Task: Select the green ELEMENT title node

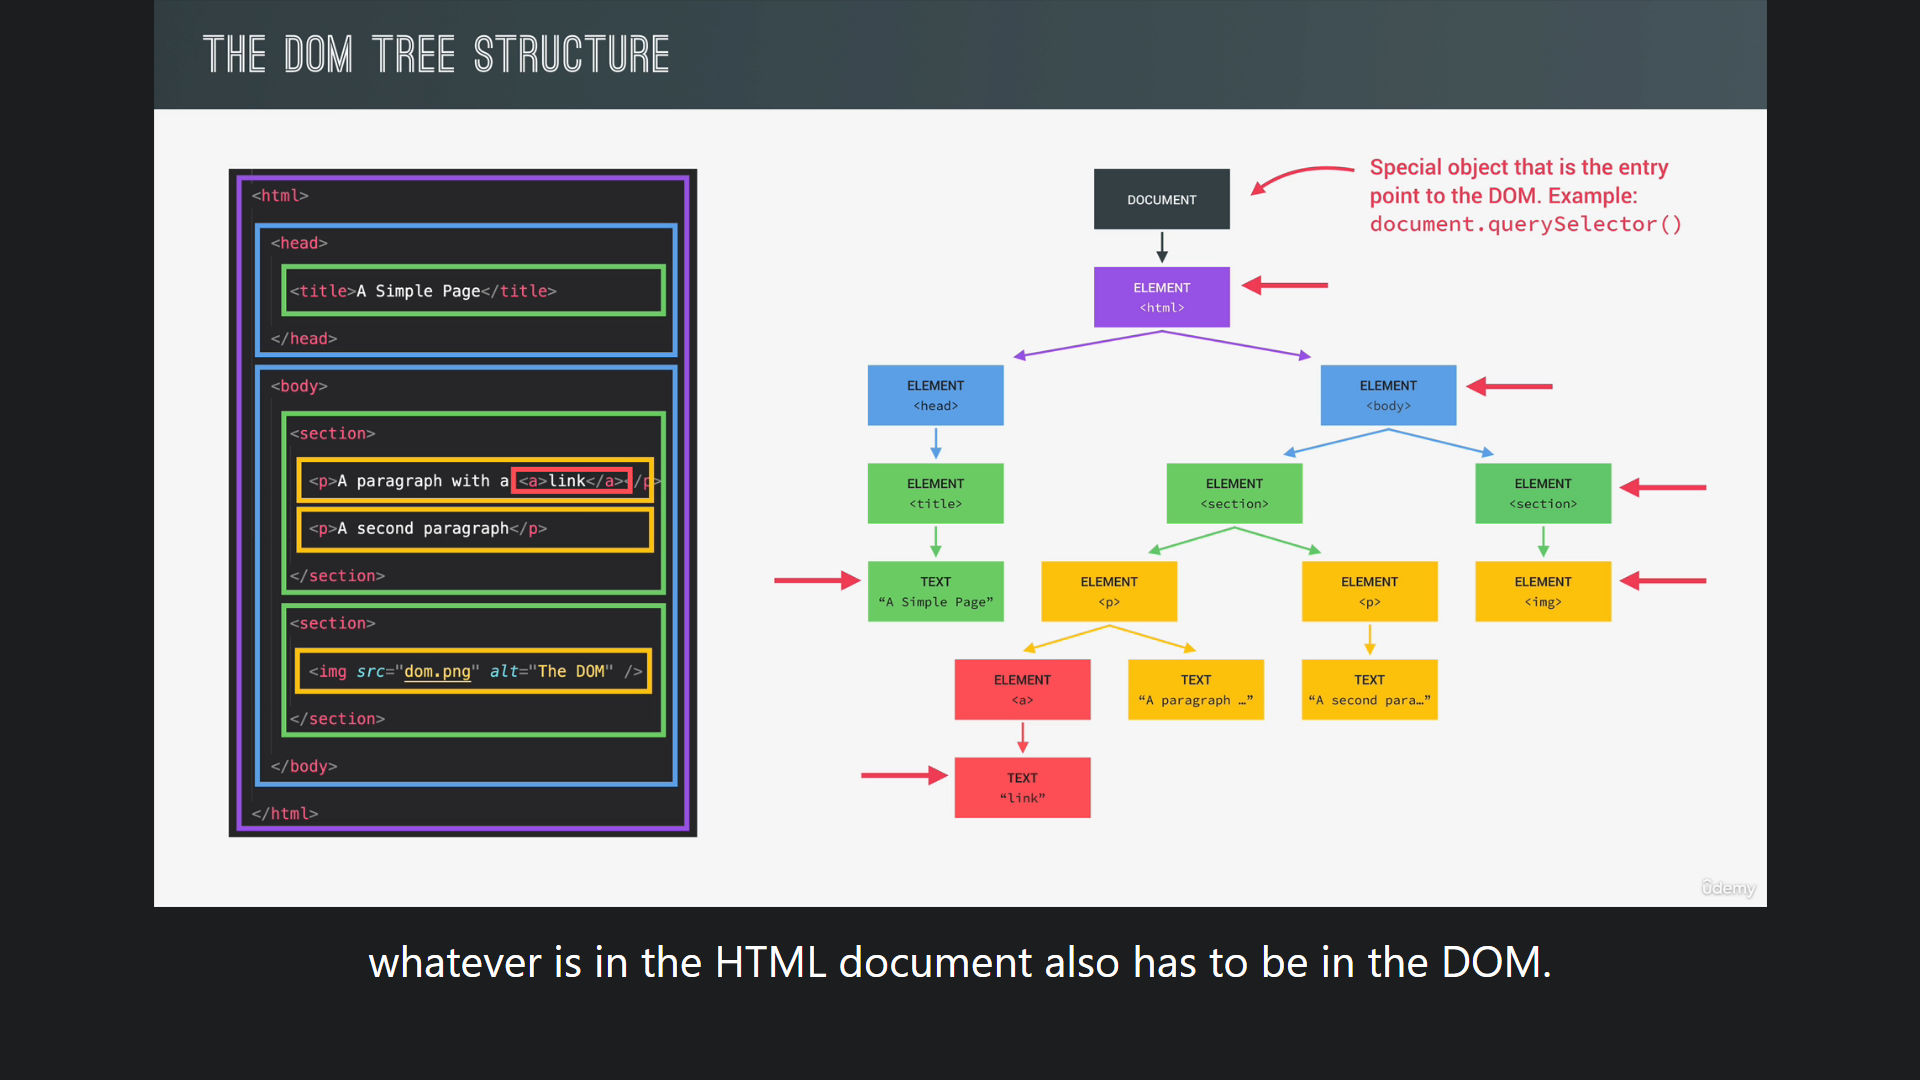Action: click(x=935, y=493)
